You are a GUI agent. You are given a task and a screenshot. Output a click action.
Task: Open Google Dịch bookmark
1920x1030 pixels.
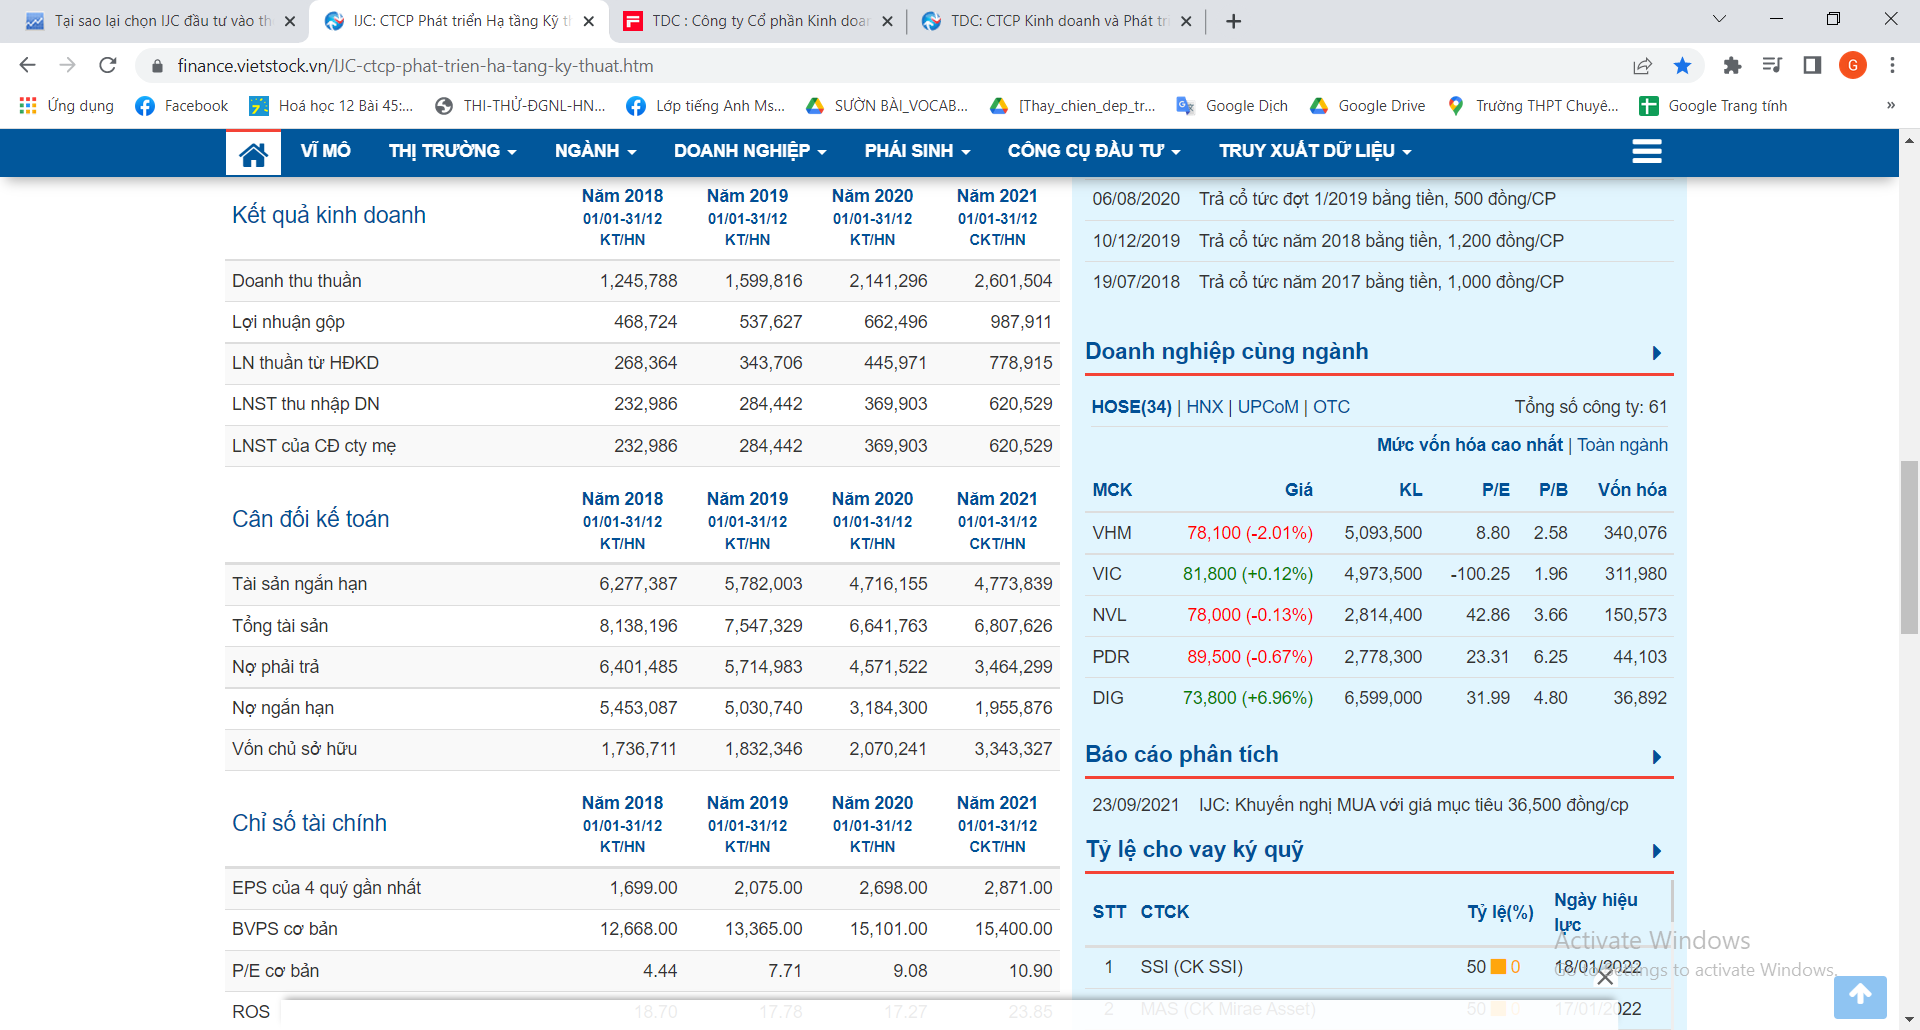click(1231, 106)
